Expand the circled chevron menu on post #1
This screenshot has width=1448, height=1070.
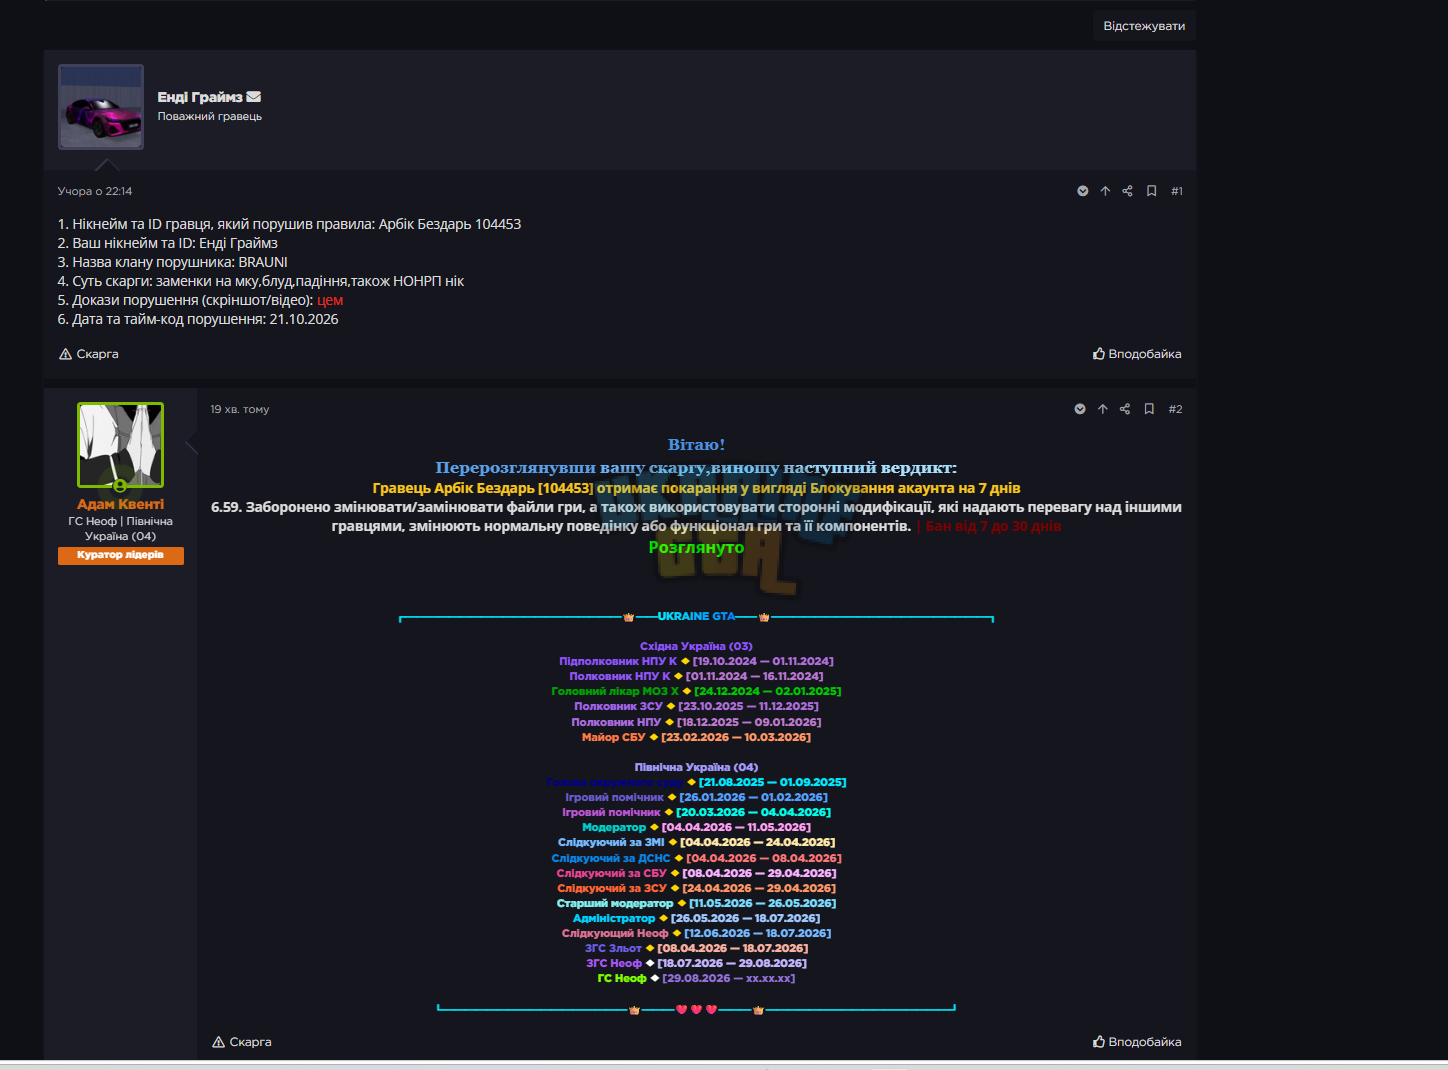click(1082, 191)
